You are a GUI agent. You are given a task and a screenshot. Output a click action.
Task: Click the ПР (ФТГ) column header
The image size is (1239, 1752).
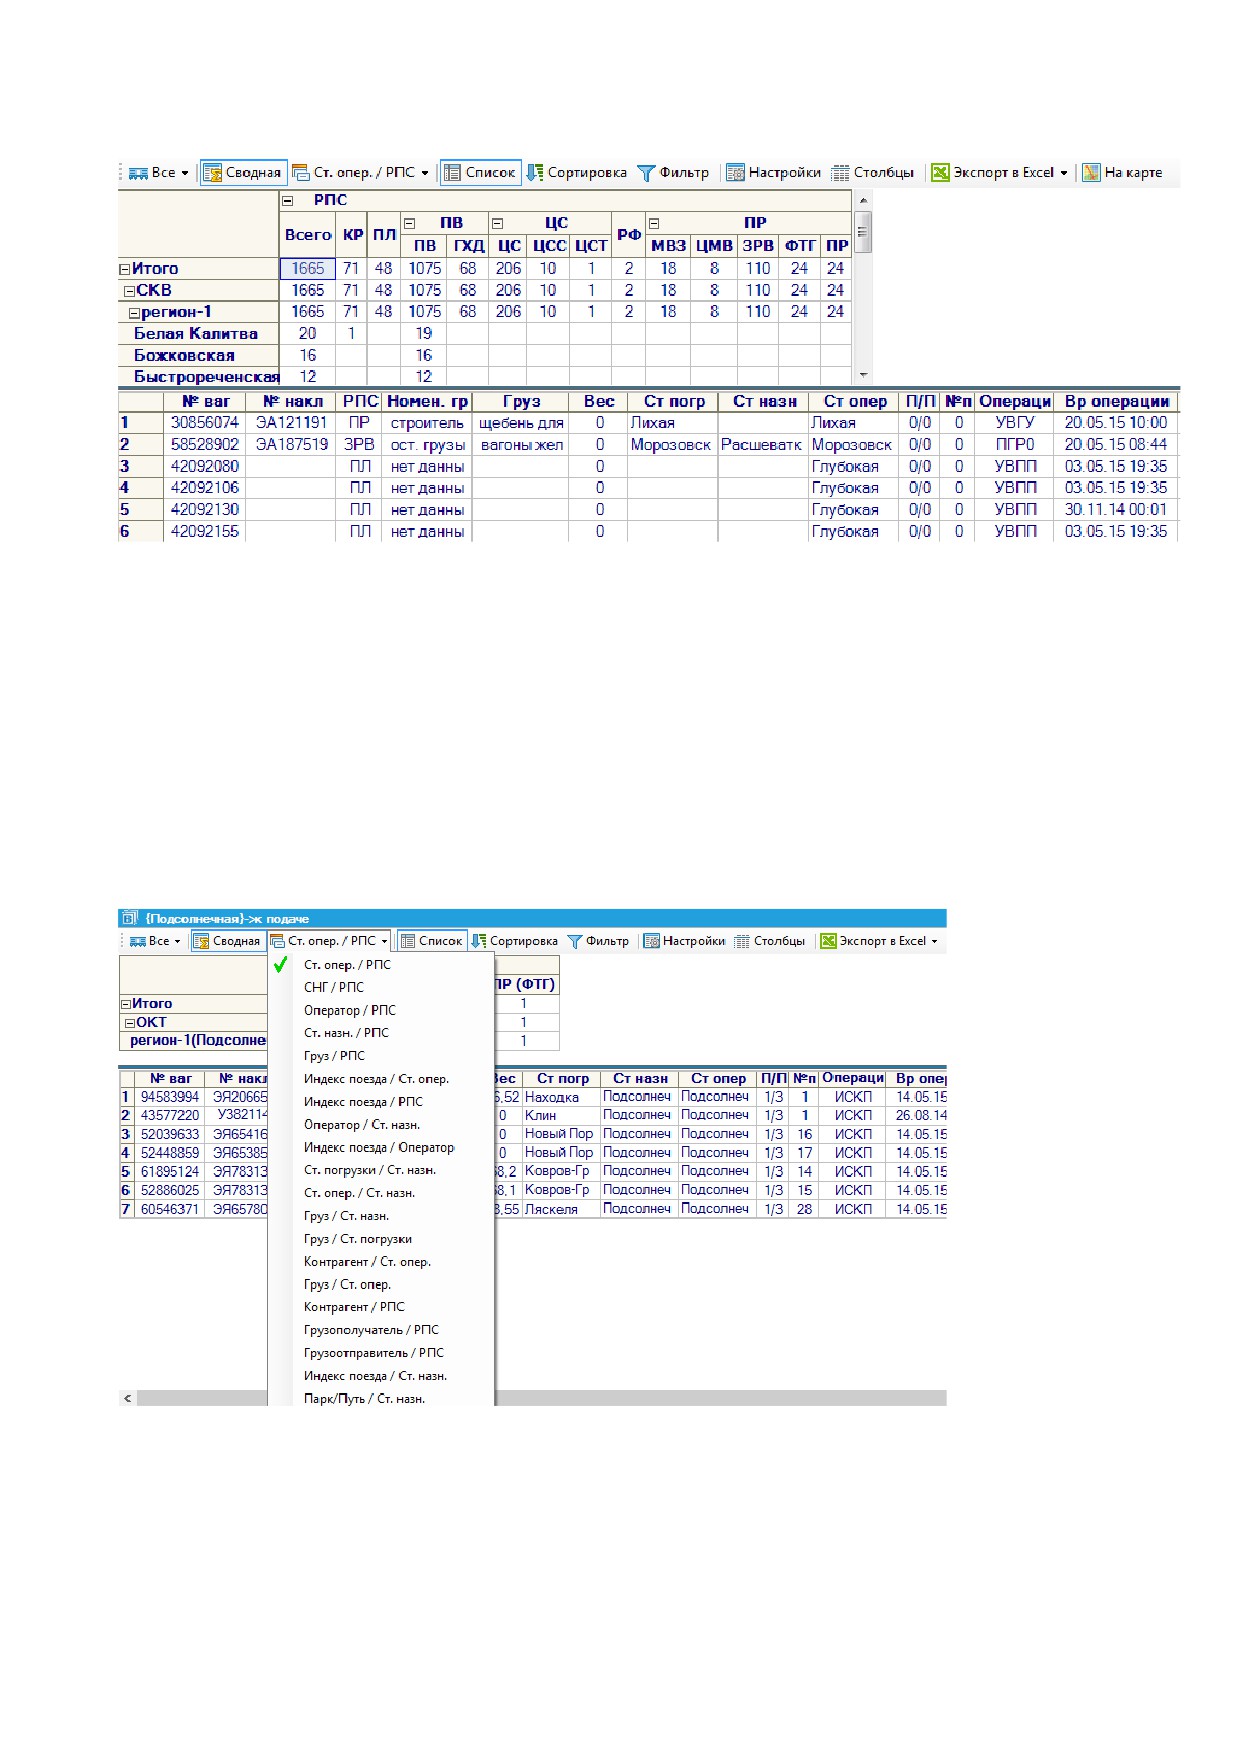click(x=525, y=985)
